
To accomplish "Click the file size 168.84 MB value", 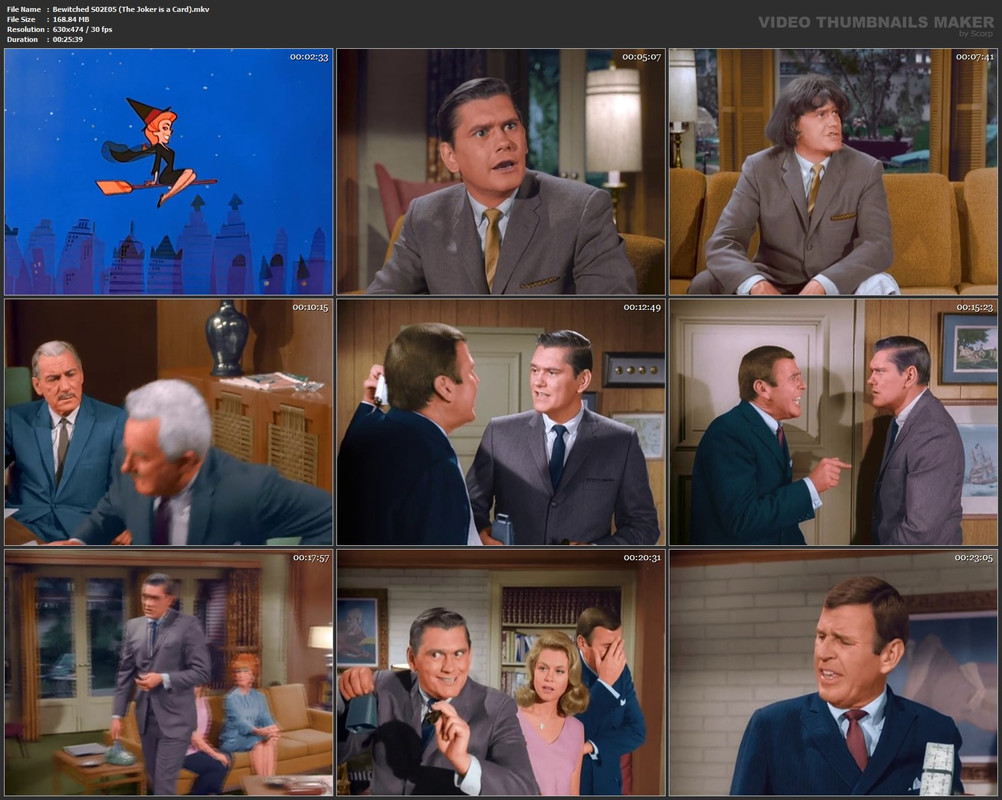I will (71, 19).
